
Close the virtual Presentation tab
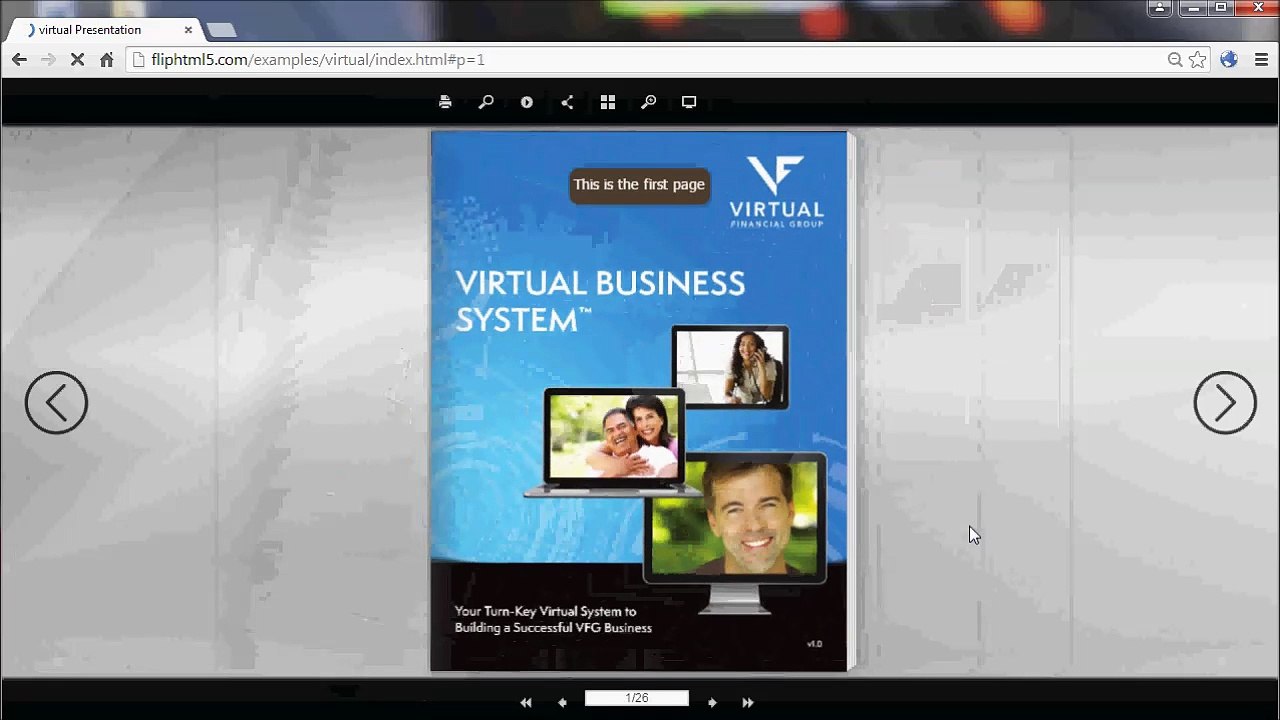coord(188,30)
